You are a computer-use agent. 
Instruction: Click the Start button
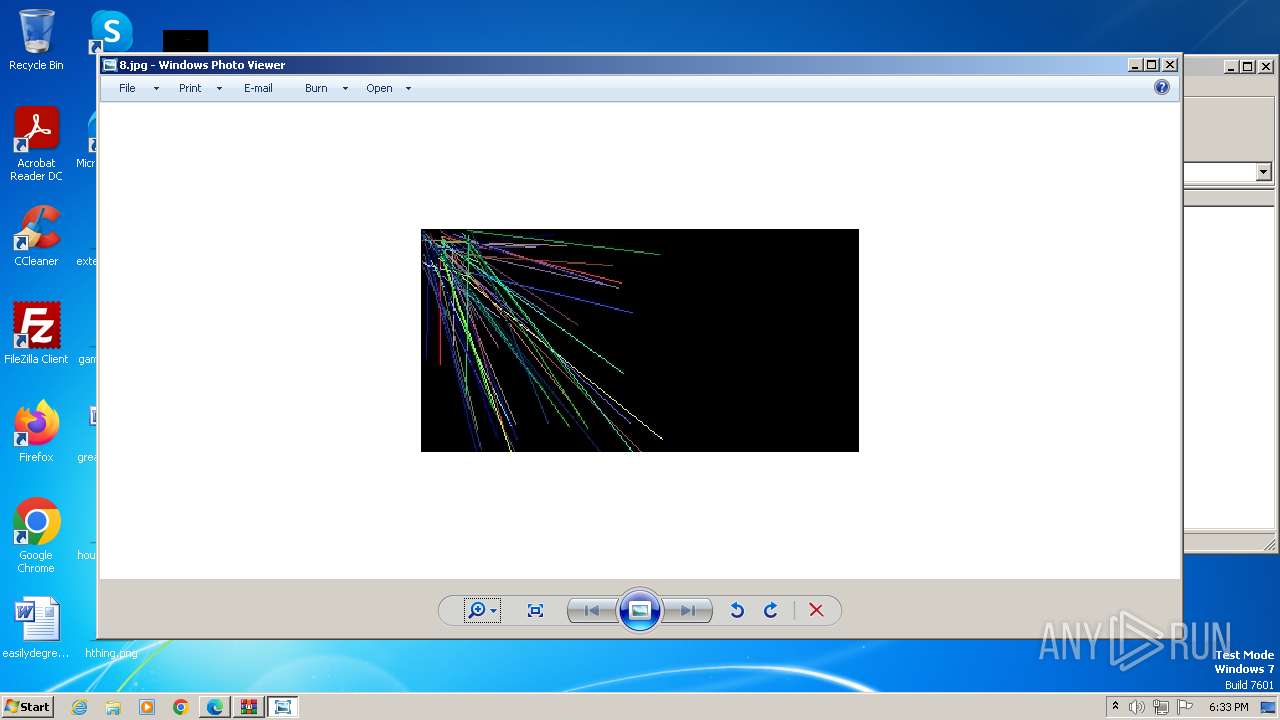click(27, 706)
